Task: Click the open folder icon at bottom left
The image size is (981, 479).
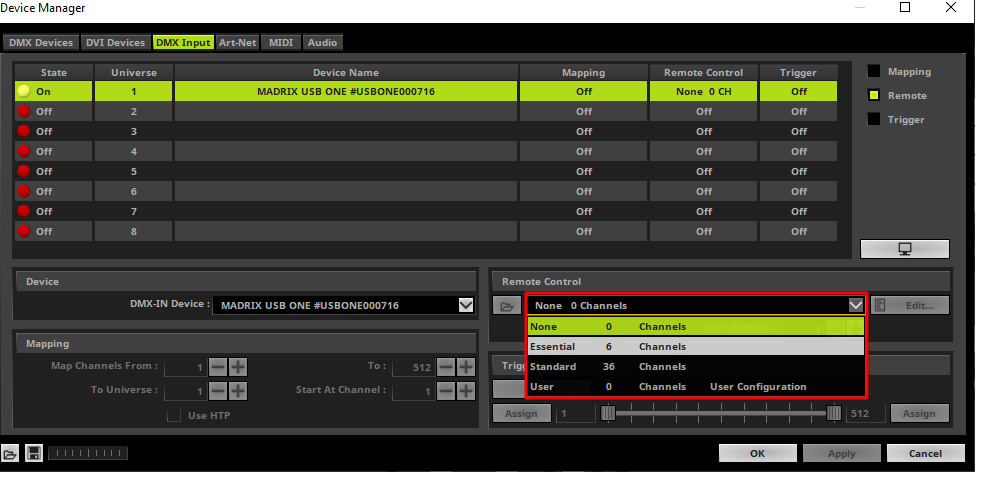Action: click(10, 454)
